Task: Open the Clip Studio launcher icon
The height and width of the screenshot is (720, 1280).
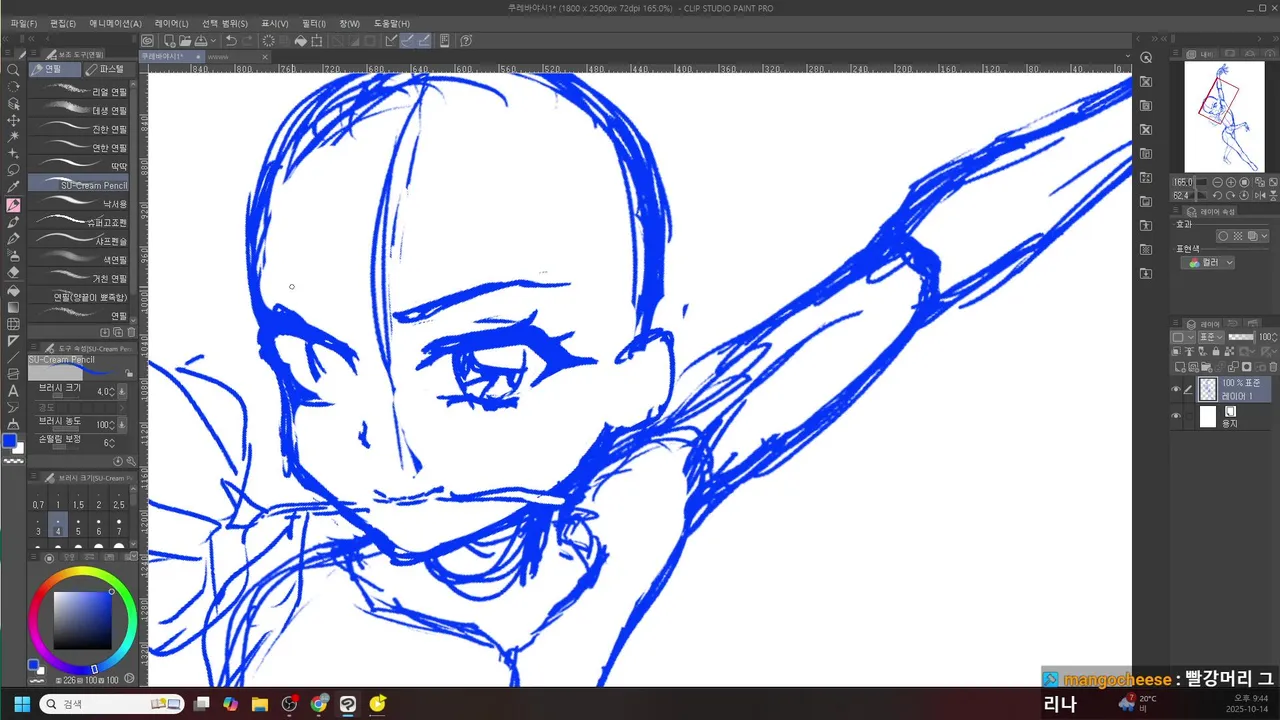Action: click(148, 41)
